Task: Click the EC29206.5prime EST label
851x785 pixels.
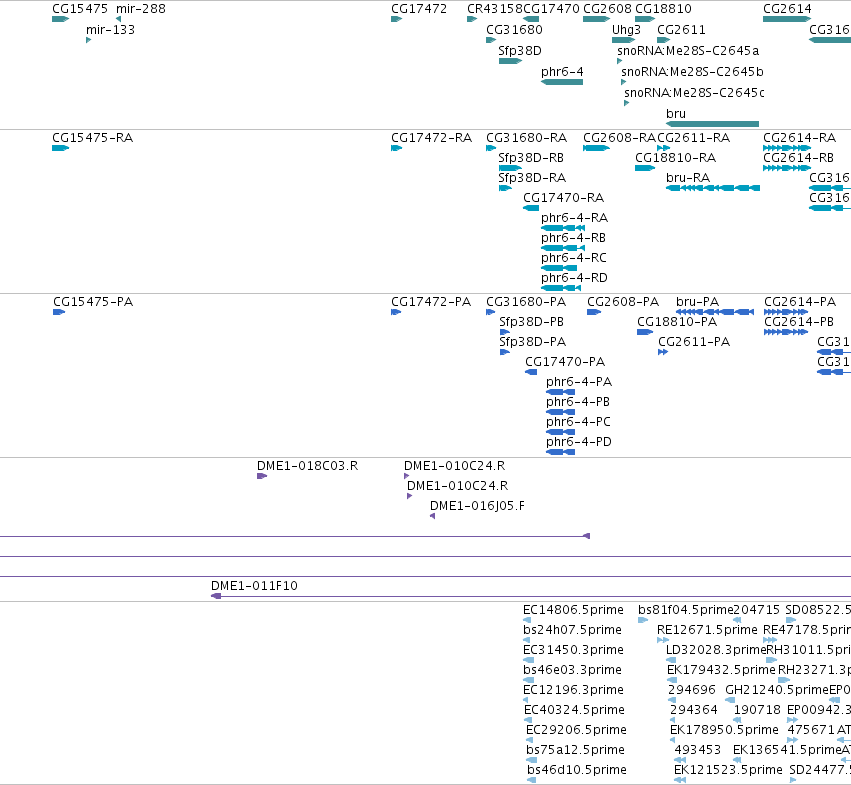Action: tap(576, 730)
